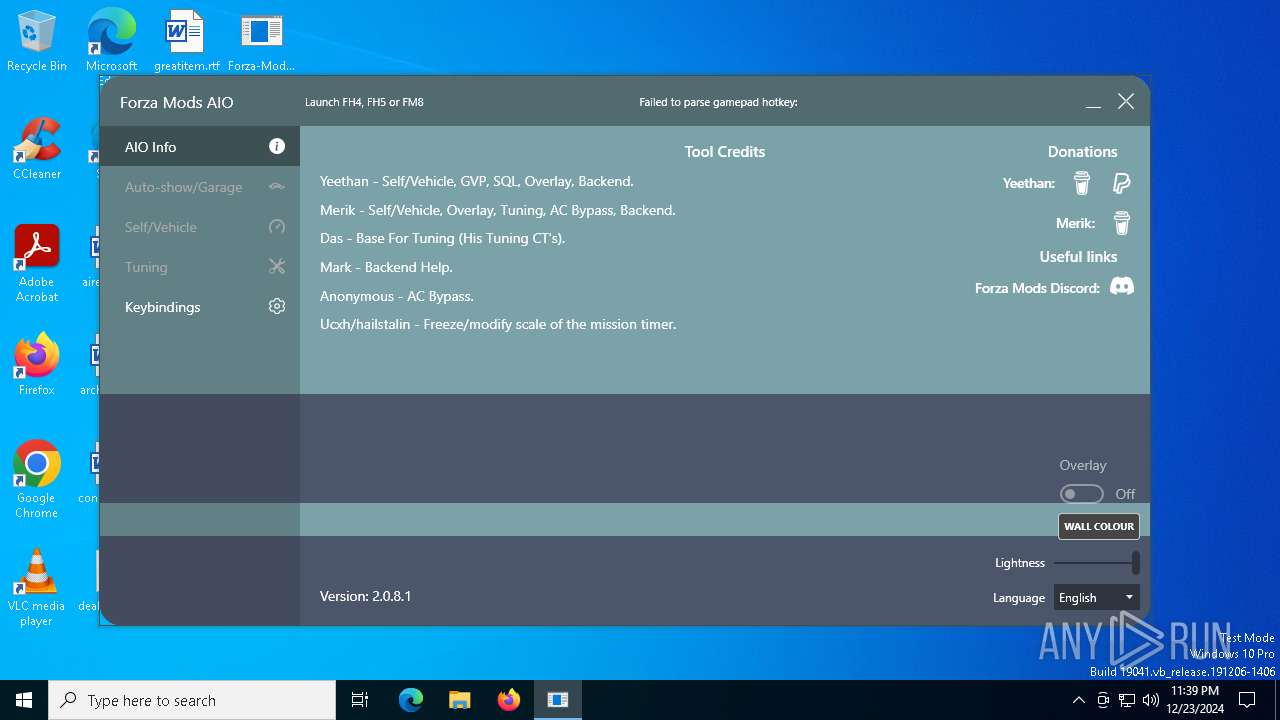Screen dimensions: 1280x720
Task: Open File Explorer from the taskbar
Action: pos(459,700)
